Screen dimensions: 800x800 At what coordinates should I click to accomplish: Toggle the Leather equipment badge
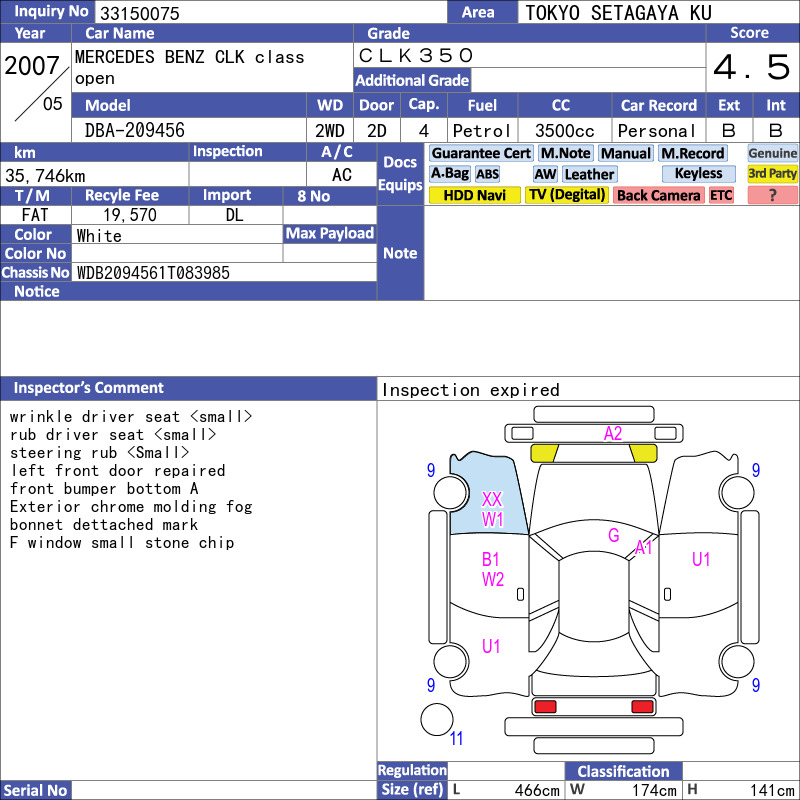point(589,174)
